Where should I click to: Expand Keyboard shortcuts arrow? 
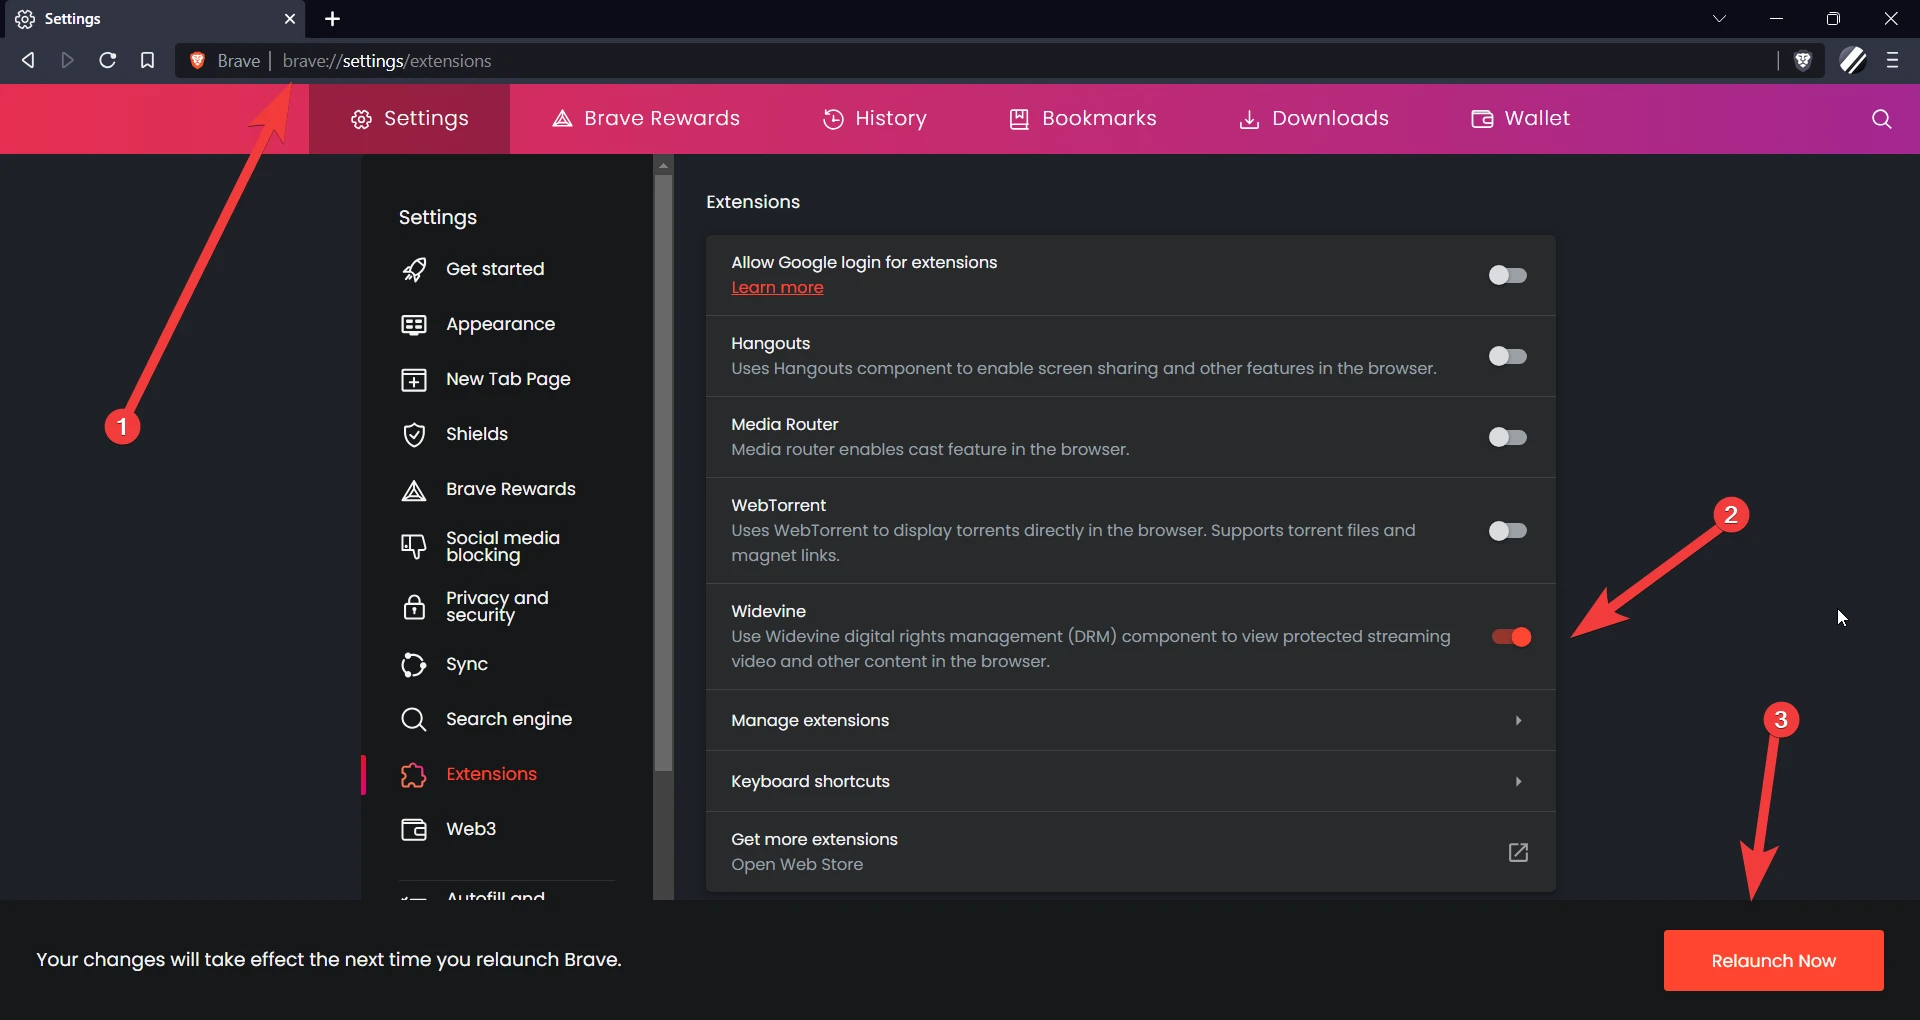tap(1518, 782)
